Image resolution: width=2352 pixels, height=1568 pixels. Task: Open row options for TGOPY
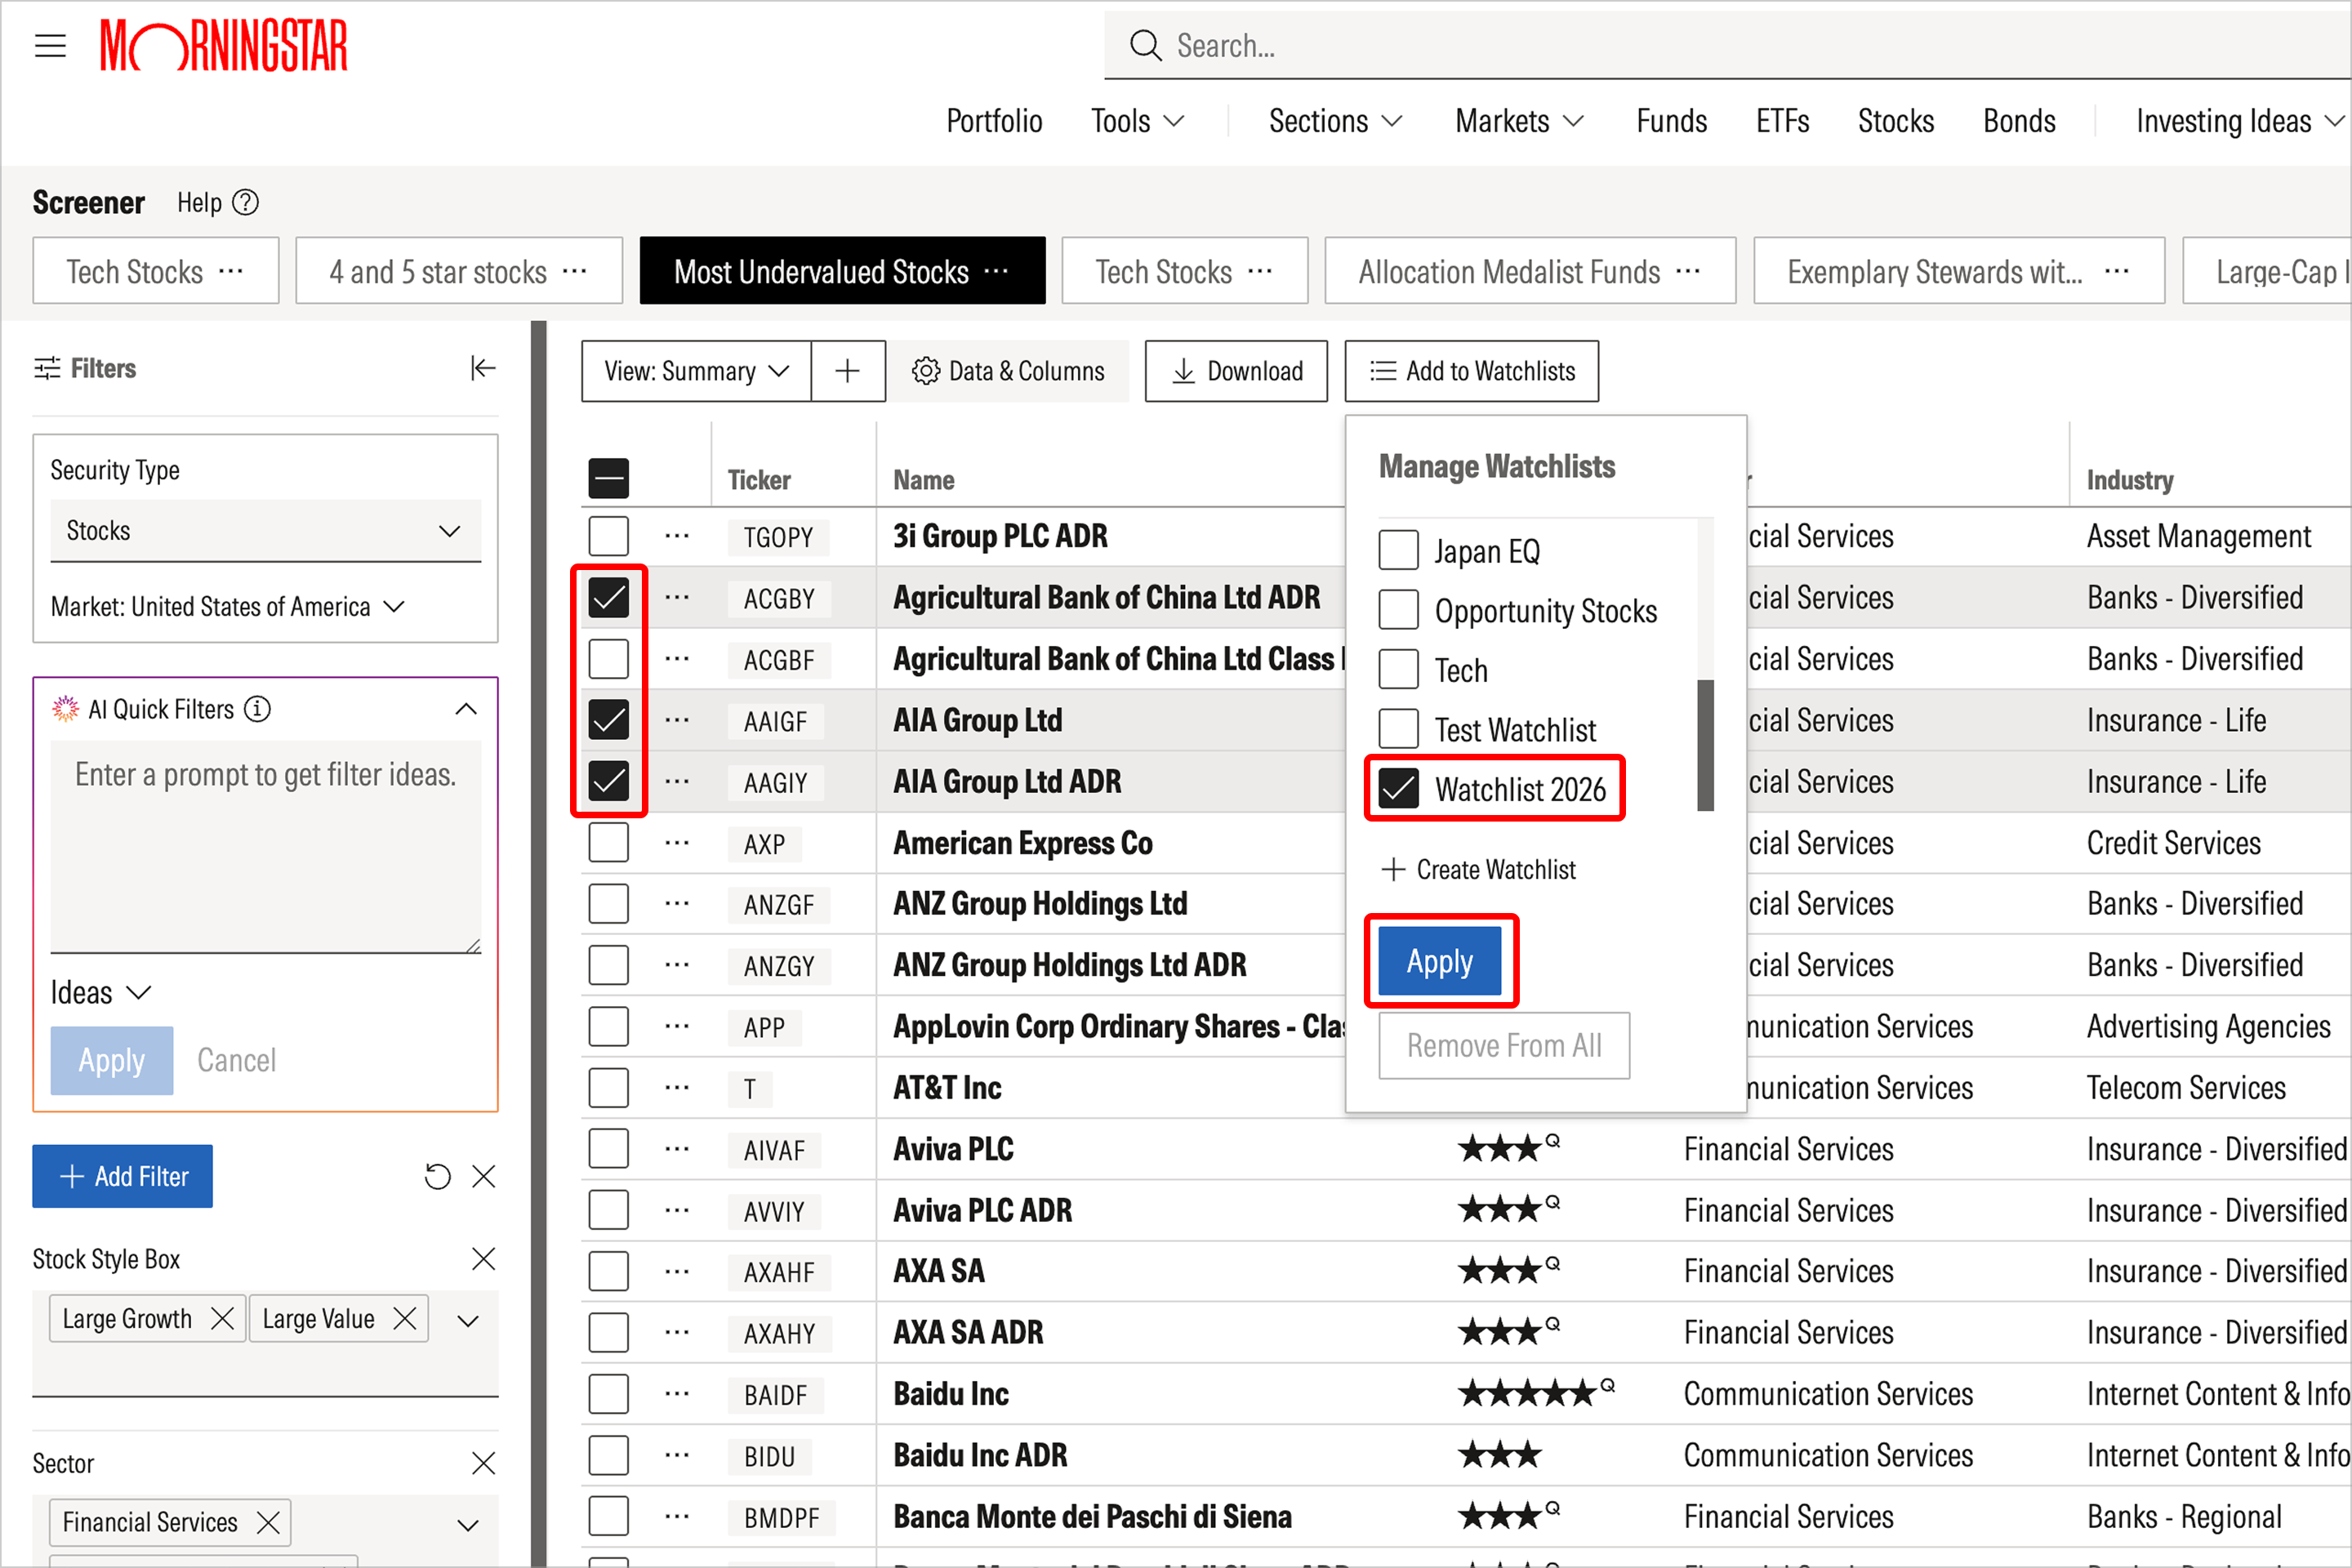(677, 536)
